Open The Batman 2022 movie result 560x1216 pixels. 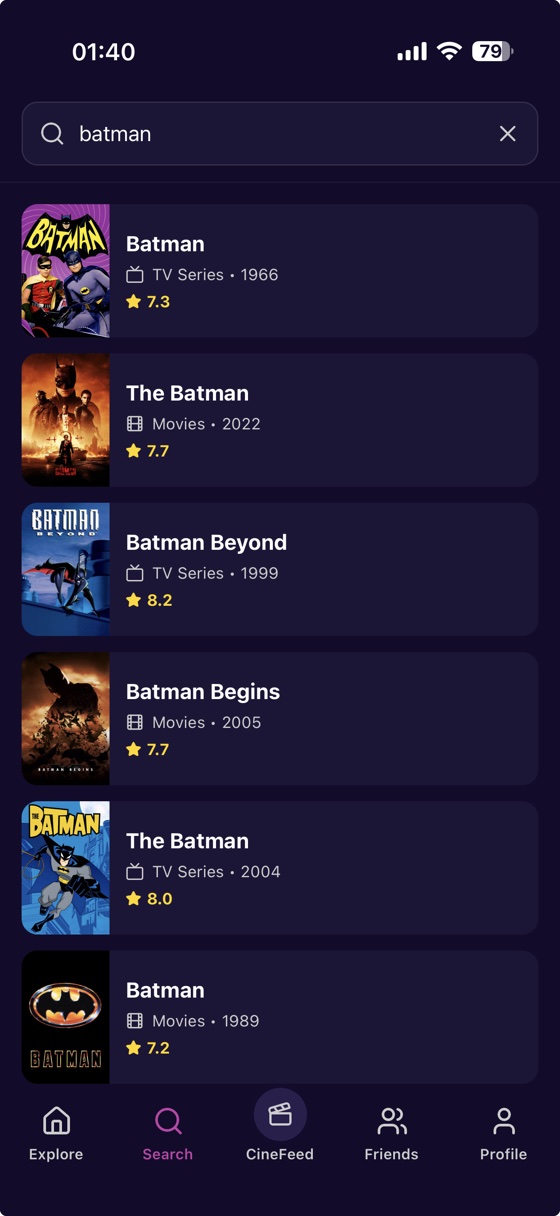pos(280,420)
